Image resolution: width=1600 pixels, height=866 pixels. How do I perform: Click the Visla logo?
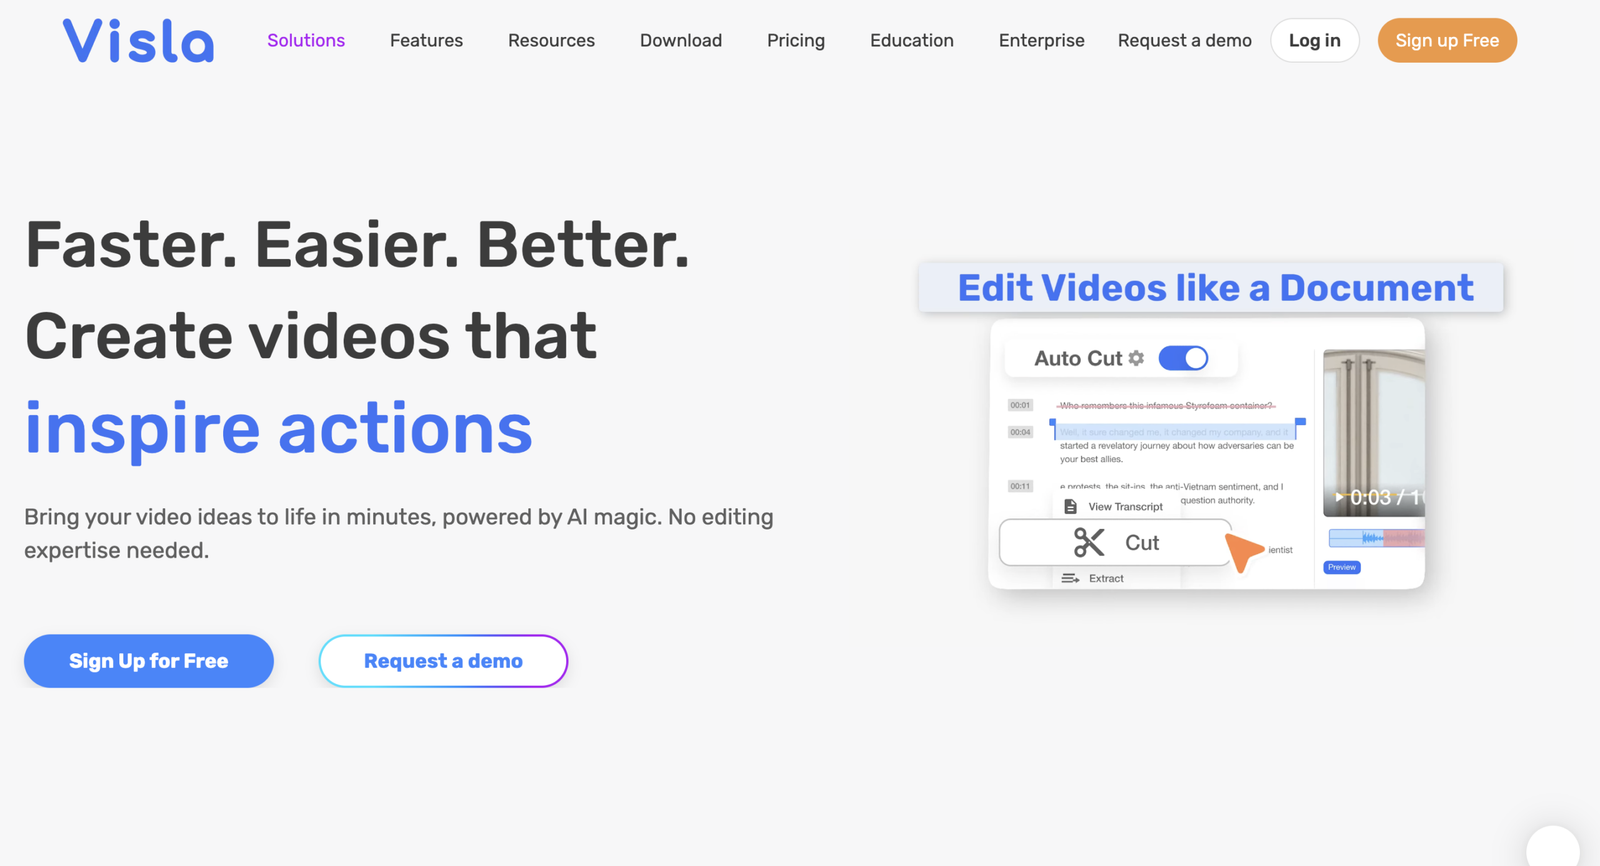point(138,41)
